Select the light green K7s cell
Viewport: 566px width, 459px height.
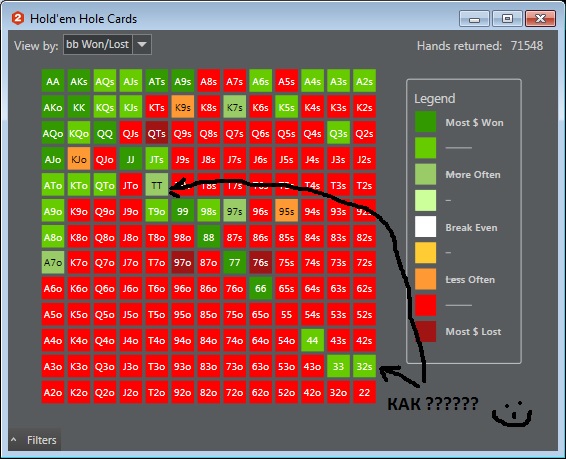click(235, 107)
